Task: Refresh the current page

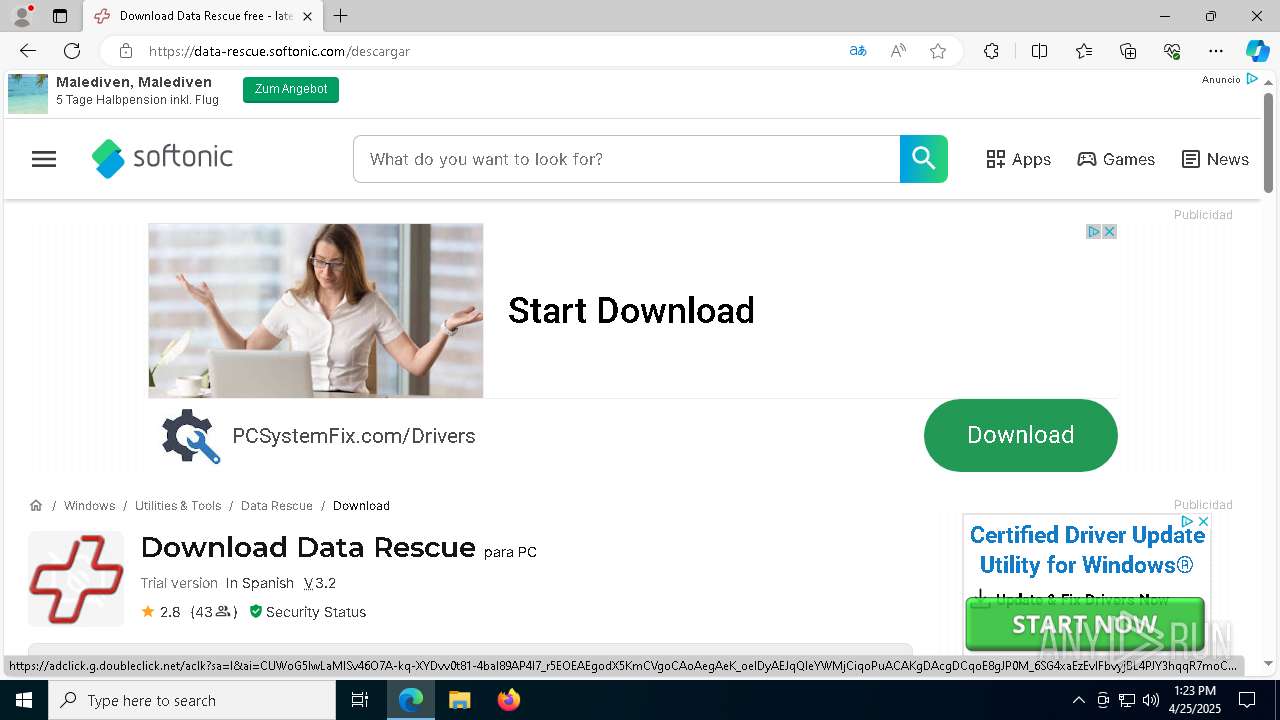Action: (x=72, y=51)
